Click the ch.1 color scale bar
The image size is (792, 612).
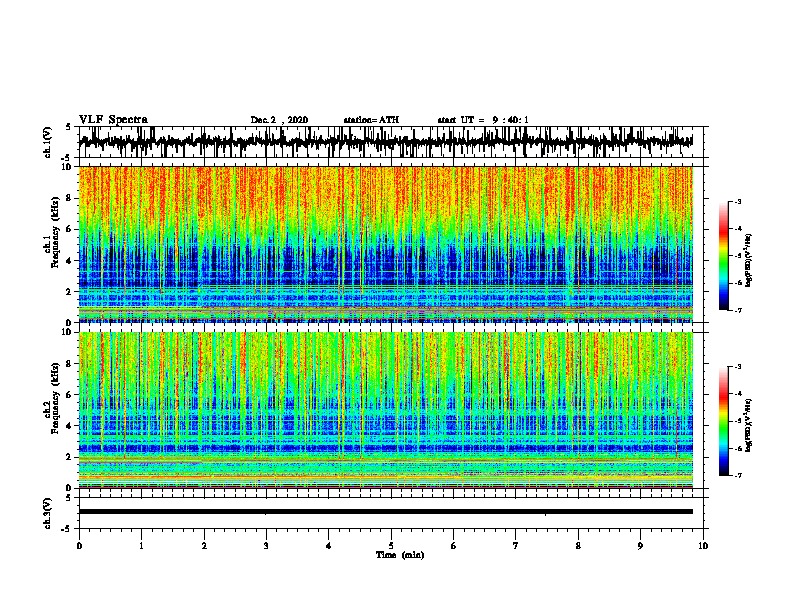(x=723, y=256)
